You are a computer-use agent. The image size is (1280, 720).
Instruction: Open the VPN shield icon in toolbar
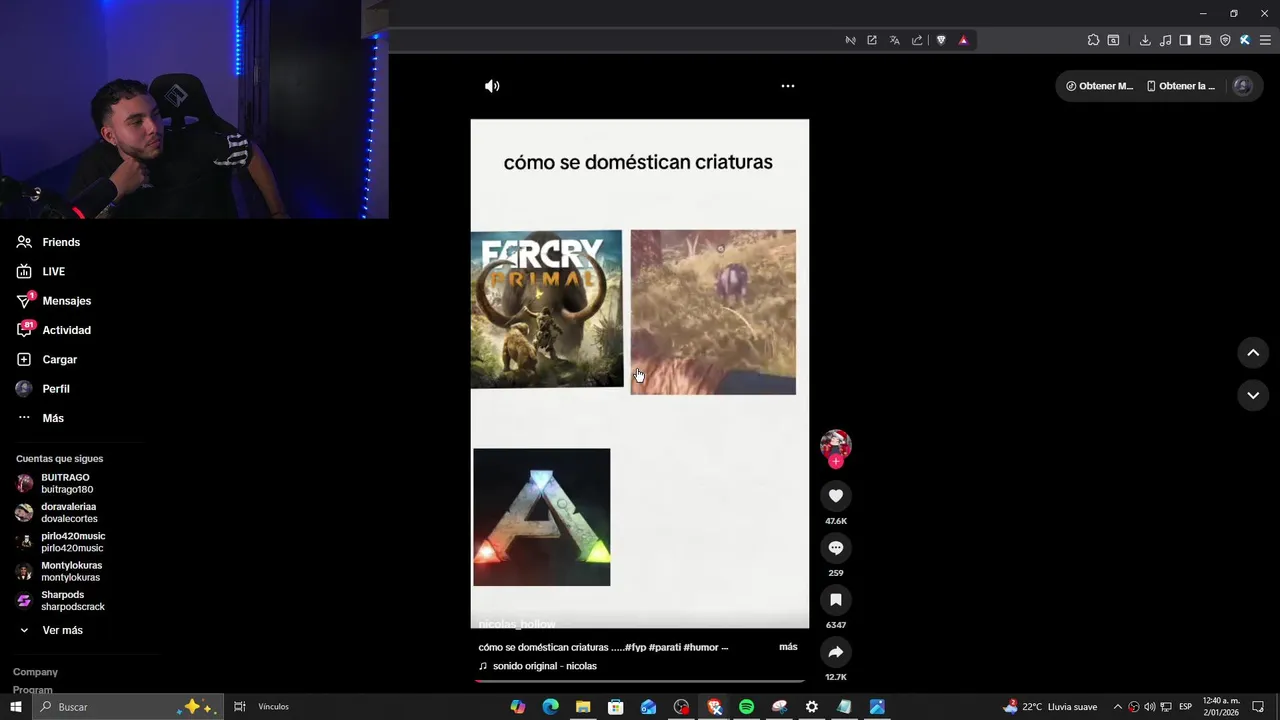point(1225,40)
